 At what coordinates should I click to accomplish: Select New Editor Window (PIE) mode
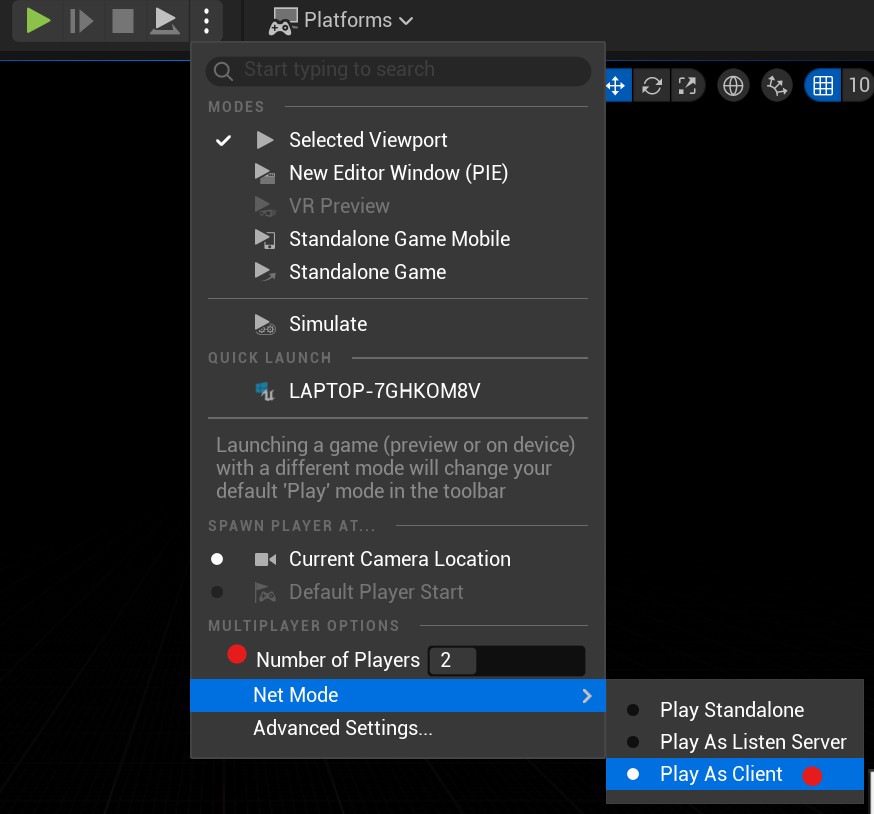pos(398,173)
